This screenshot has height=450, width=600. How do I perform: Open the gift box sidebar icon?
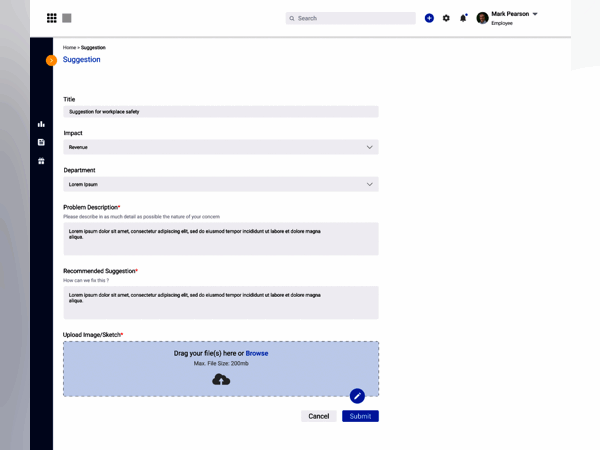[41, 161]
